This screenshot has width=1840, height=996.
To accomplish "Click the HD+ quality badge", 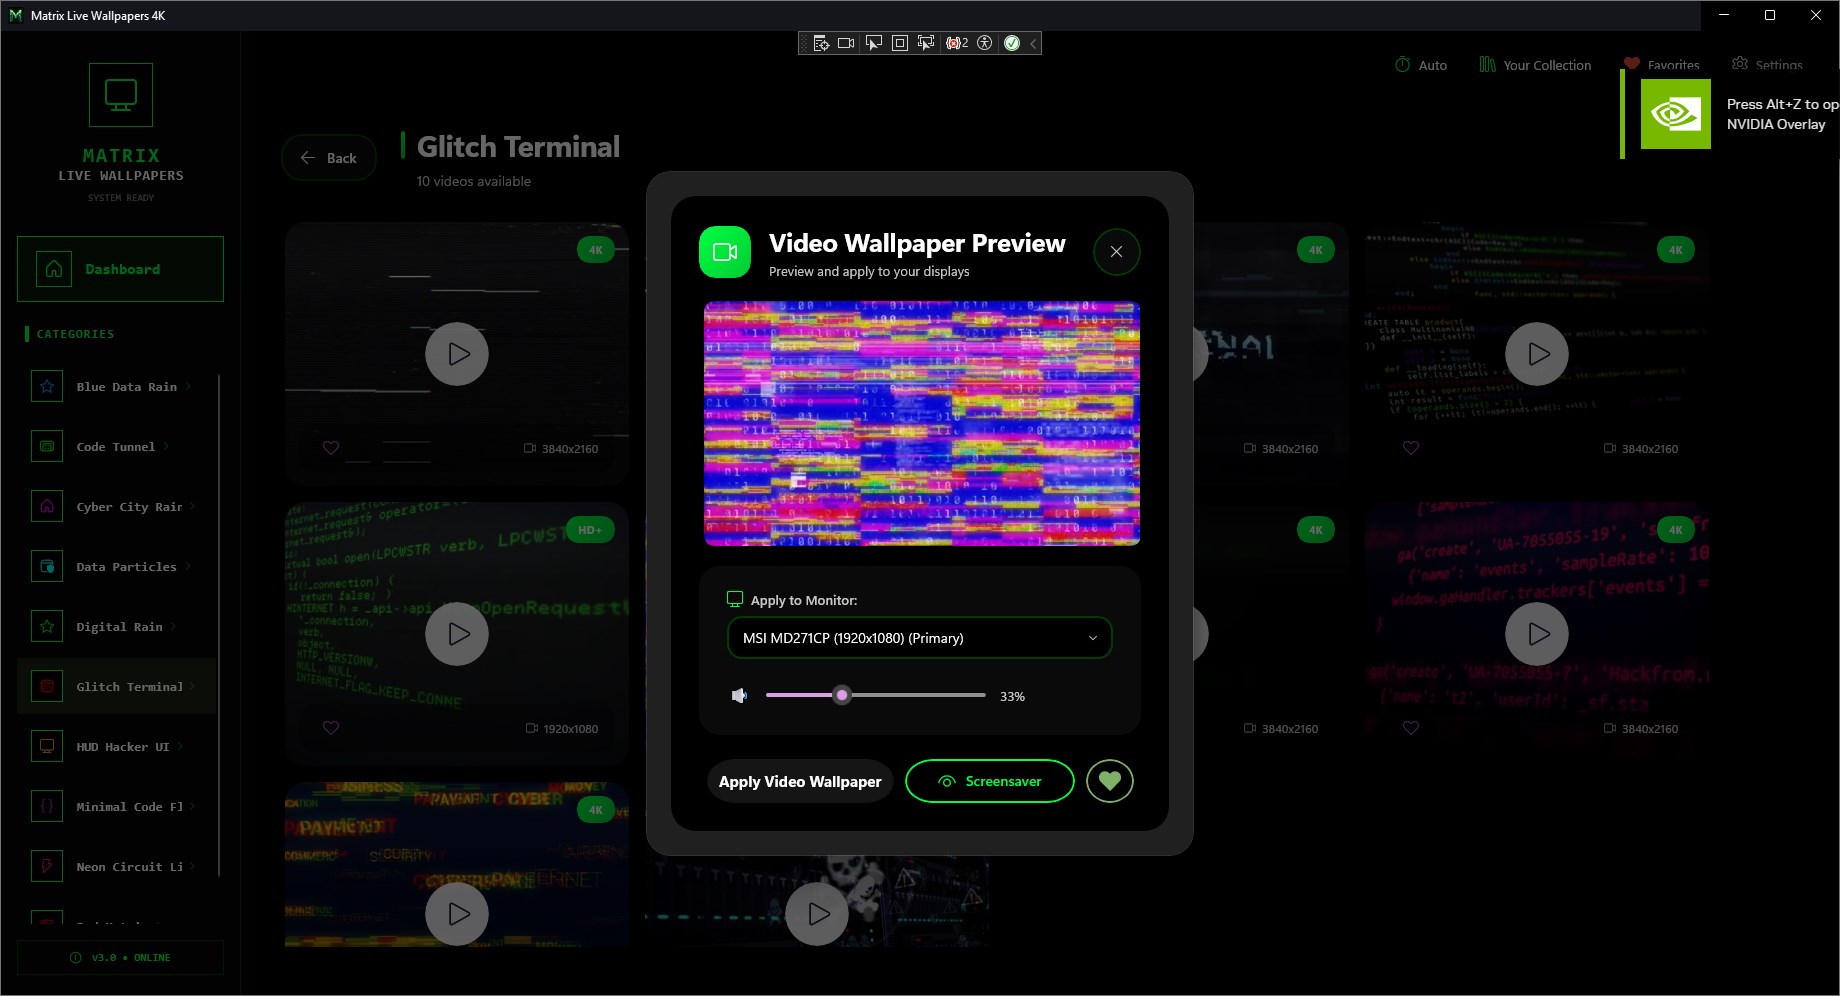I will pyautogui.click(x=590, y=530).
